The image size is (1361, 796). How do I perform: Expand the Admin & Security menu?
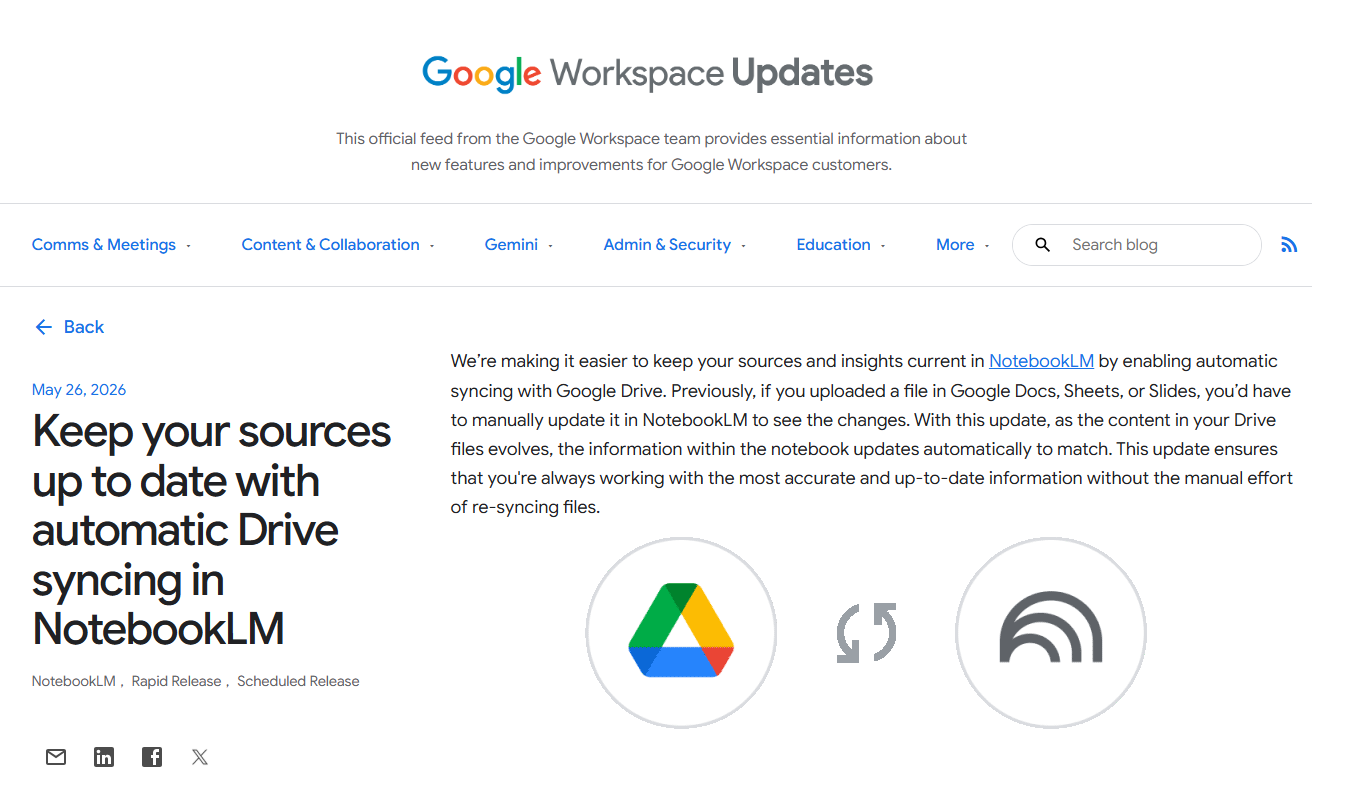click(x=675, y=245)
